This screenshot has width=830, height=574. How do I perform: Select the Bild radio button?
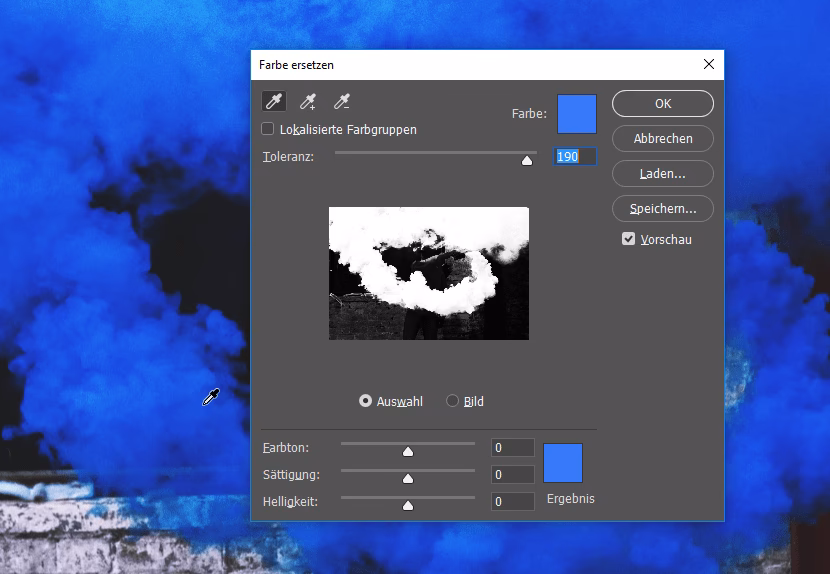pyautogui.click(x=453, y=401)
